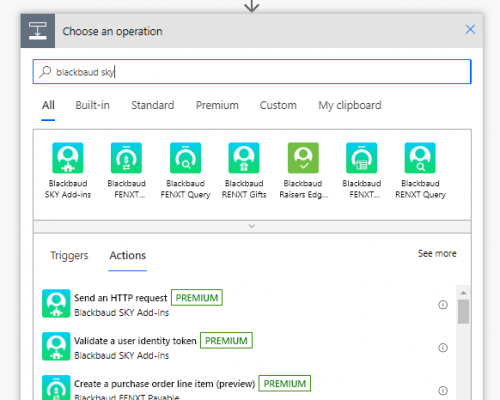The width and height of the screenshot is (500, 400).
Task: Click the PREMIUM badge on Send an HTTP request
Action: click(x=197, y=298)
